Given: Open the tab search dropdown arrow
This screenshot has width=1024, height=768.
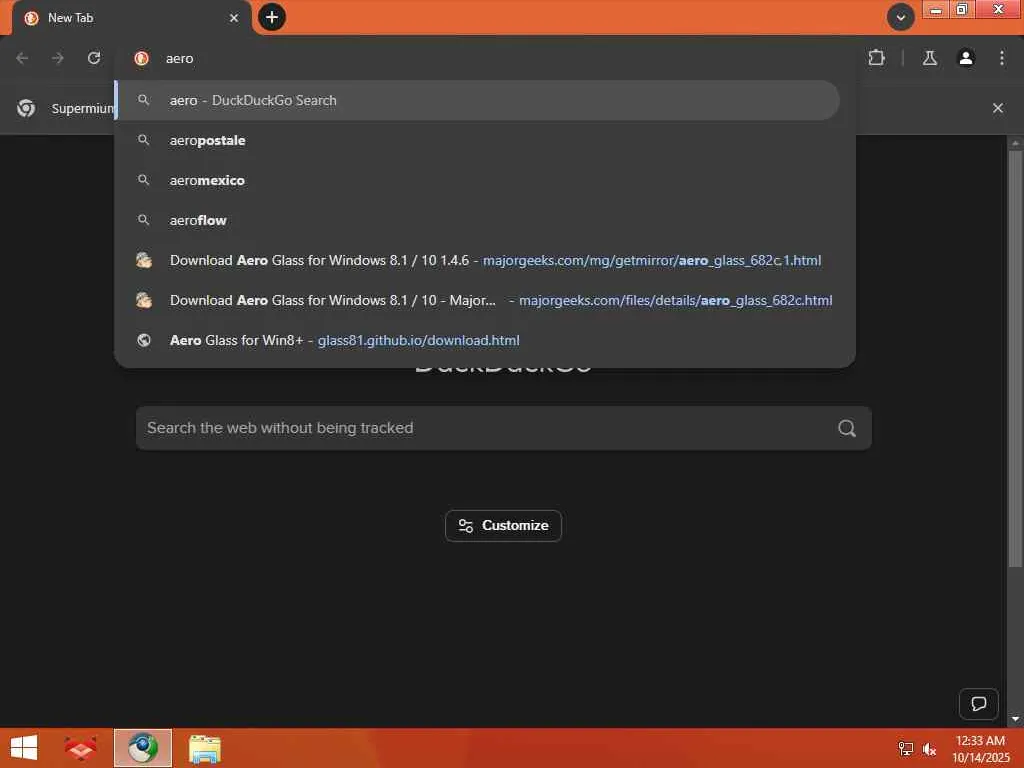Looking at the screenshot, I should [x=901, y=18].
